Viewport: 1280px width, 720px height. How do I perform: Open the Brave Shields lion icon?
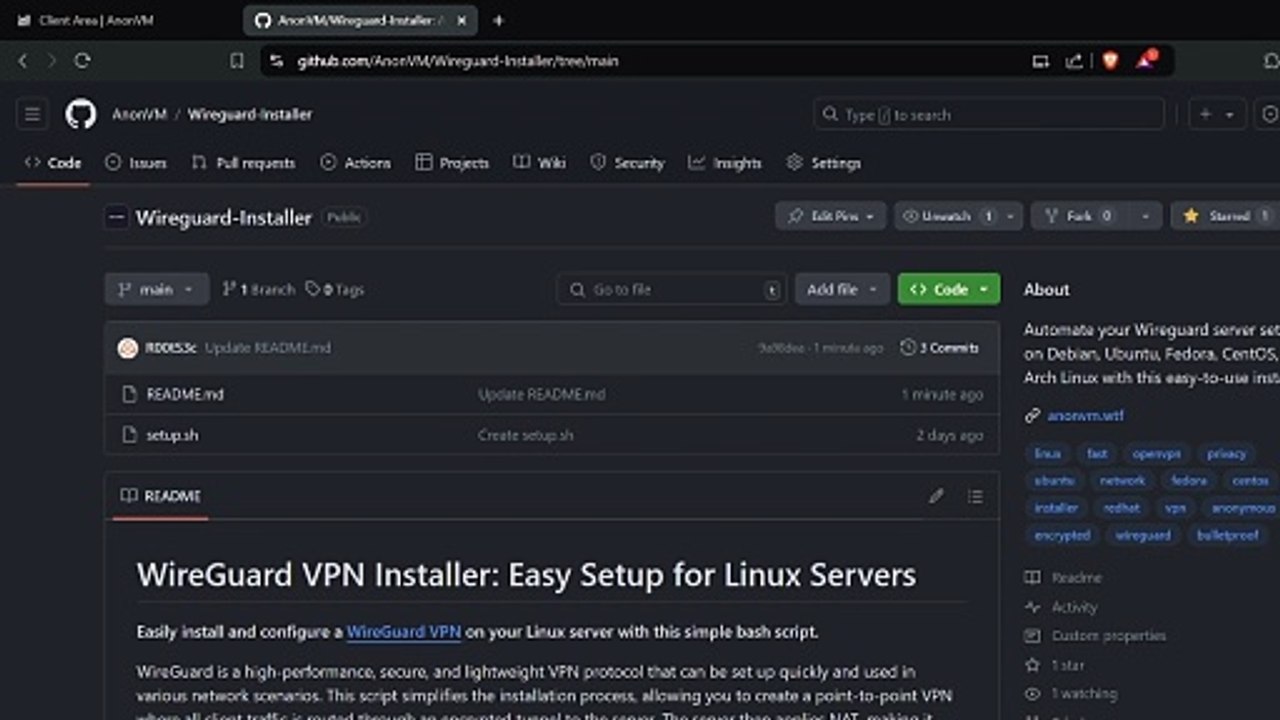tap(1110, 61)
